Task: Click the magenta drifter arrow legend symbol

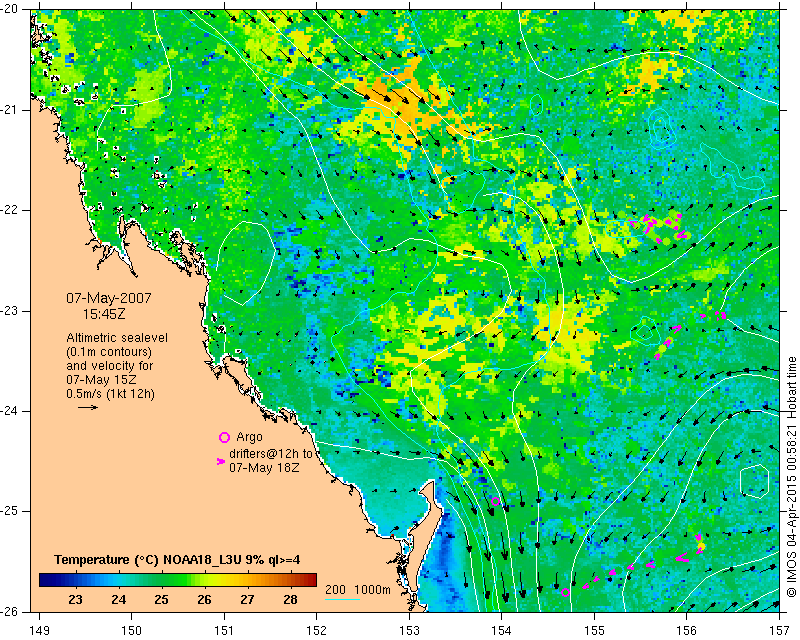Action: [220, 461]
